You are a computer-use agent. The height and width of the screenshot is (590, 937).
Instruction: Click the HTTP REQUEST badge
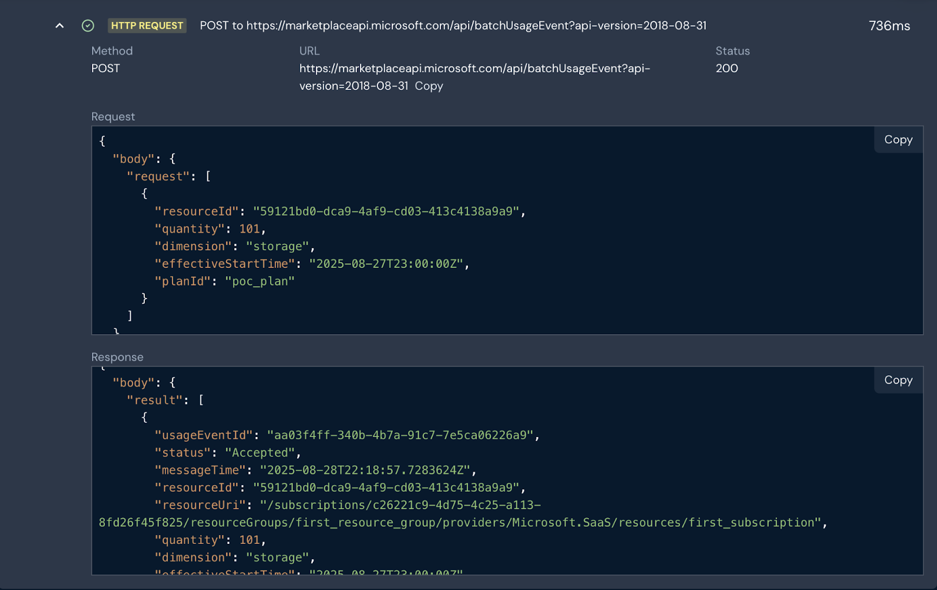[x=147, y=26]
